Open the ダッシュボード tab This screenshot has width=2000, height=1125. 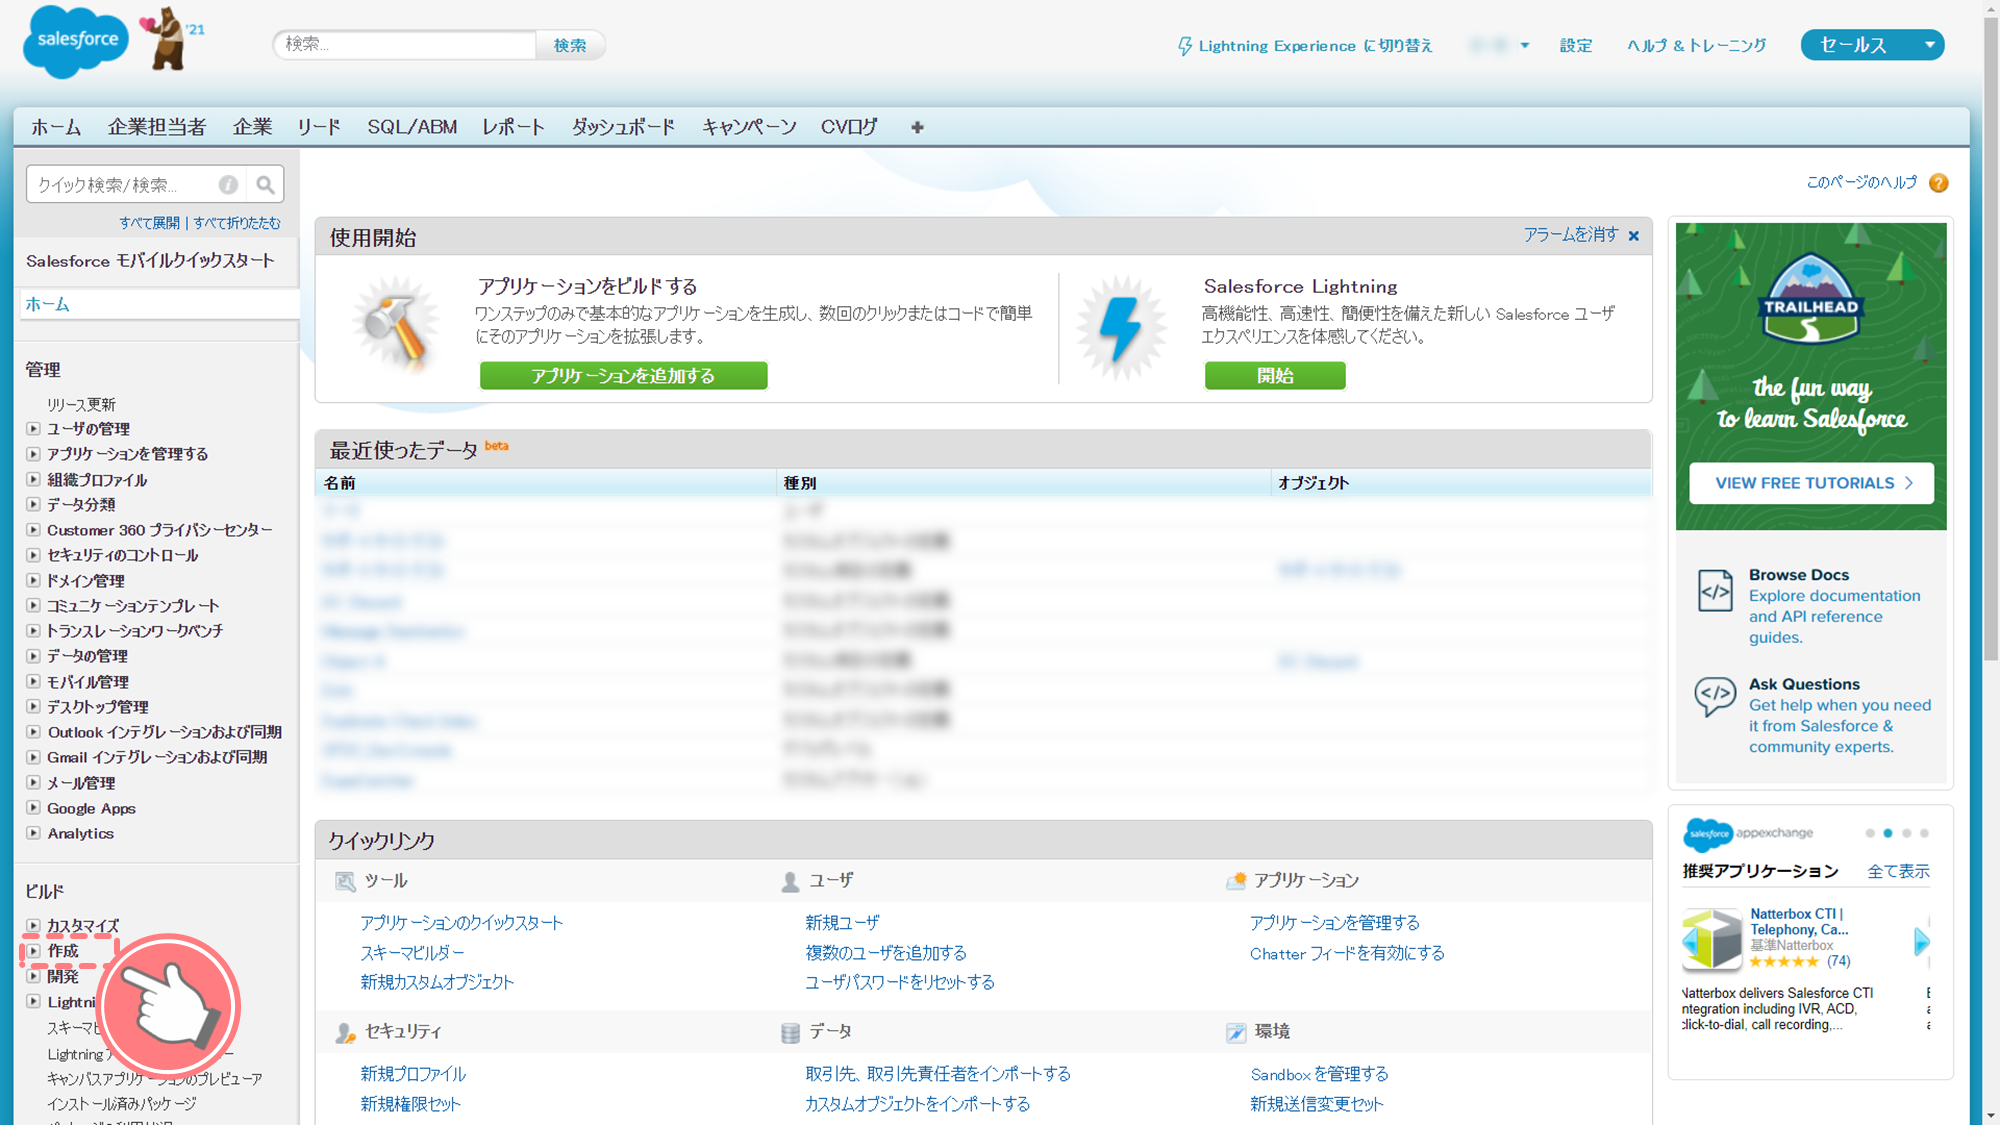623,127
